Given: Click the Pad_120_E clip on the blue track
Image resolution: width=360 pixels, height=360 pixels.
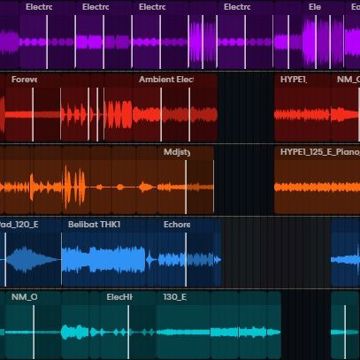Looking at the screenshot, I should 31,253.
